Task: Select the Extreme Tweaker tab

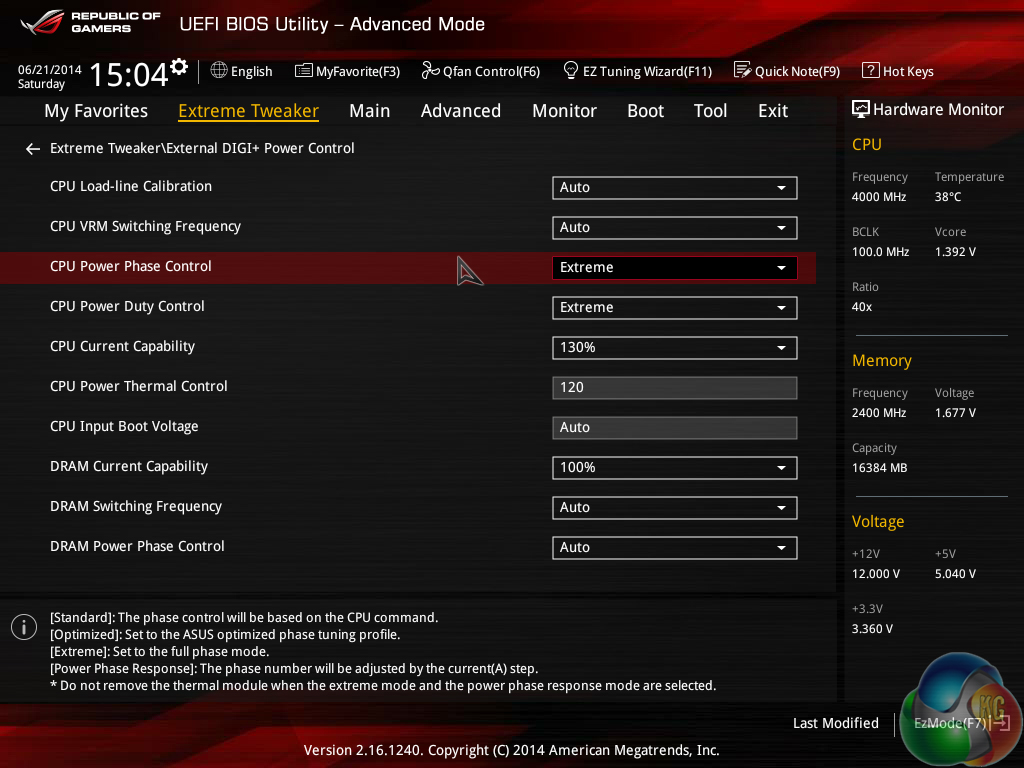Action: click(x=248, y=111)
